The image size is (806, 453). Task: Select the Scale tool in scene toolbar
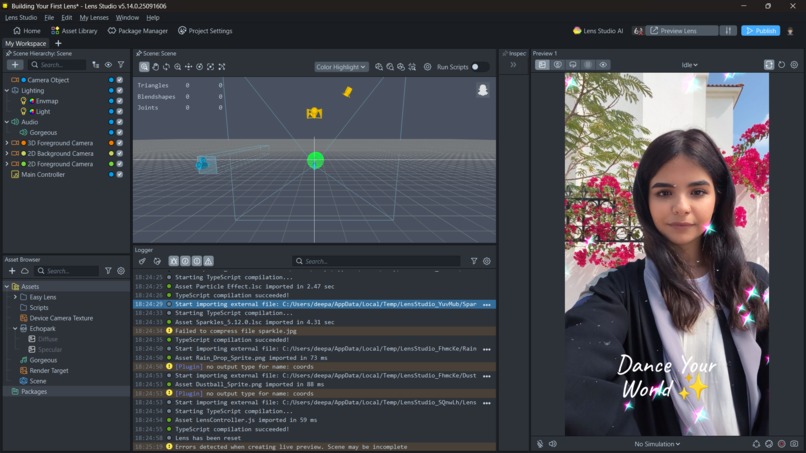[210, 67]
